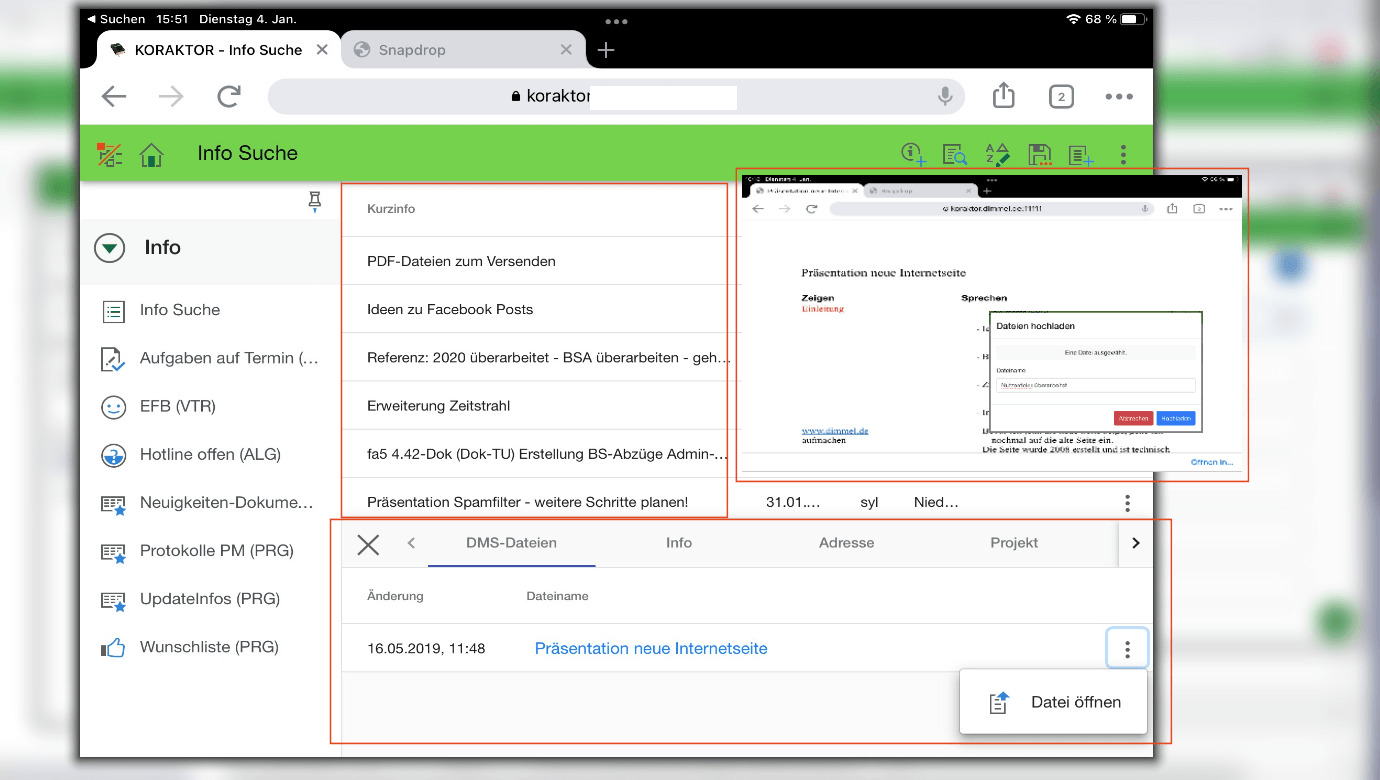
Task: Open the search list icon in toolbar
Action: click(x=955, y=154)
